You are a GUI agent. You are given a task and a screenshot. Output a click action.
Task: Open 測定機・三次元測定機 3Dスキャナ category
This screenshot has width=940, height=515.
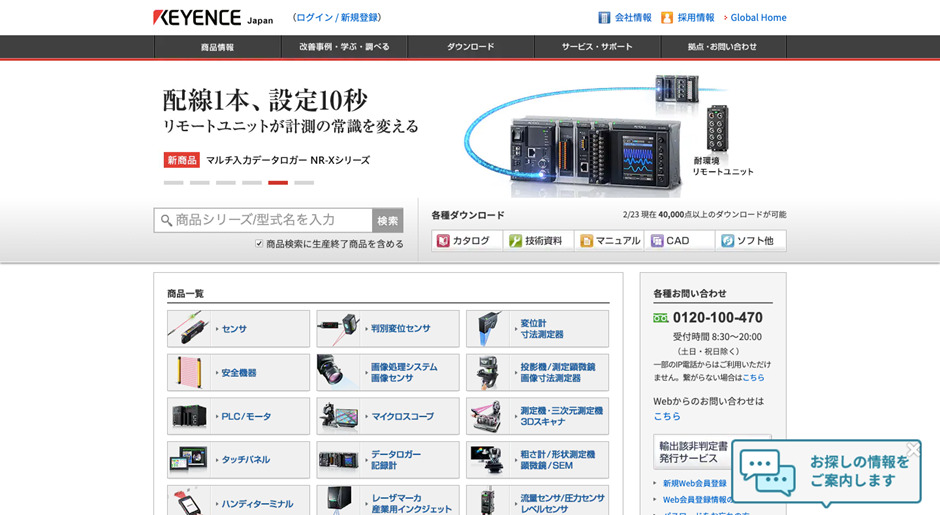pyautogui.click(x=537, y=416)
